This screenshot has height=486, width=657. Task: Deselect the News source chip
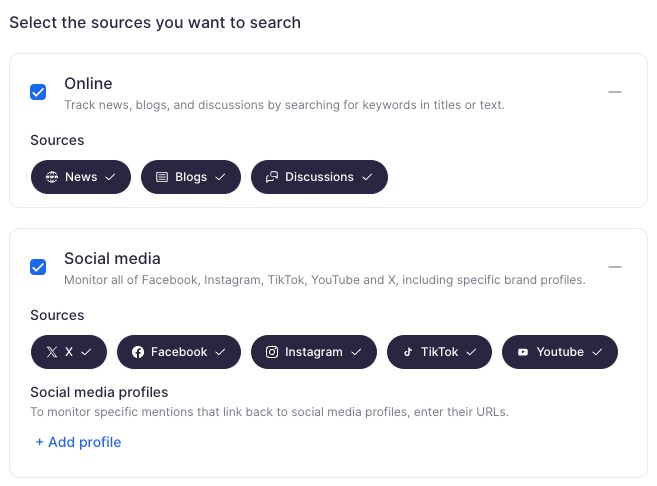[x=80, y=177]
